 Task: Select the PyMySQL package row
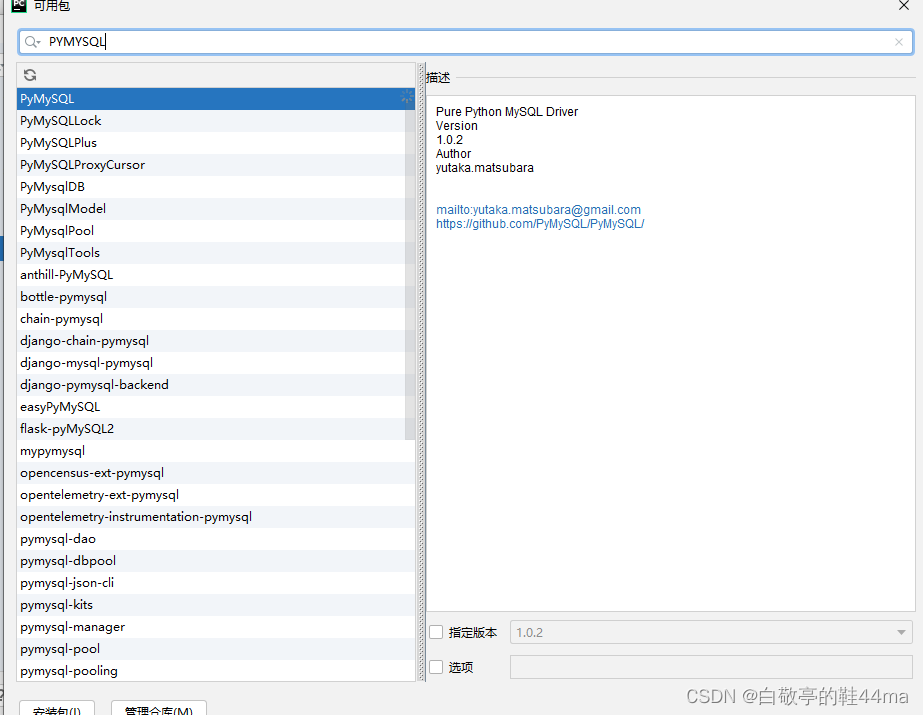[x=215, y=99]
